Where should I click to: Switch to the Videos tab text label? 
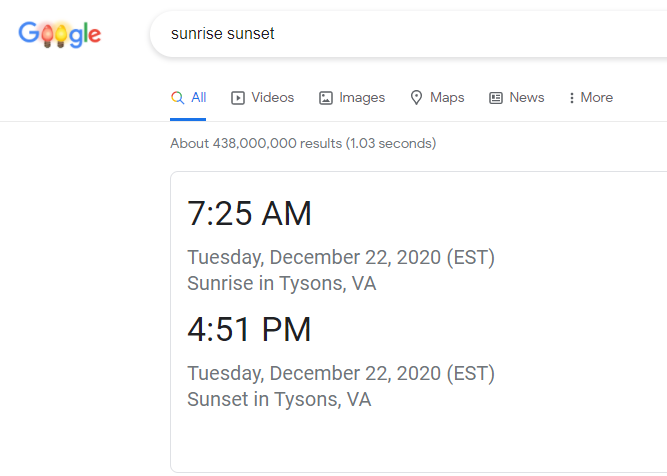point(272,98)
